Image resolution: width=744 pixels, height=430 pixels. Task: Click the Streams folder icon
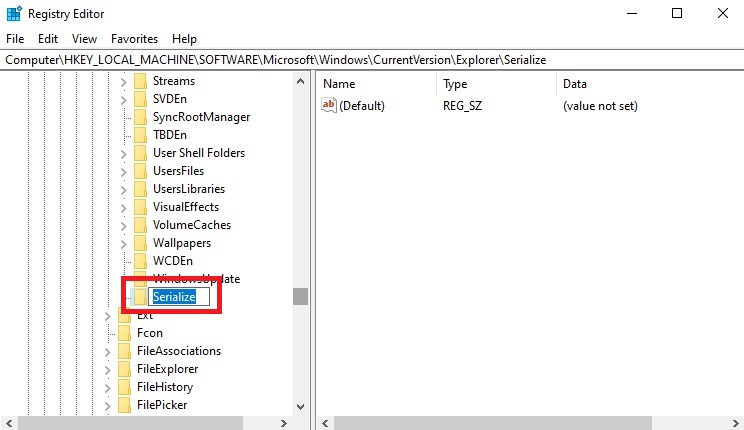[140, 81]
